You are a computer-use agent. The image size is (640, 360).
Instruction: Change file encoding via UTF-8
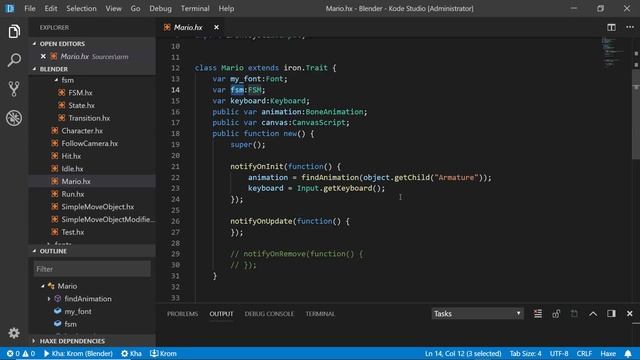pos(559,353)
